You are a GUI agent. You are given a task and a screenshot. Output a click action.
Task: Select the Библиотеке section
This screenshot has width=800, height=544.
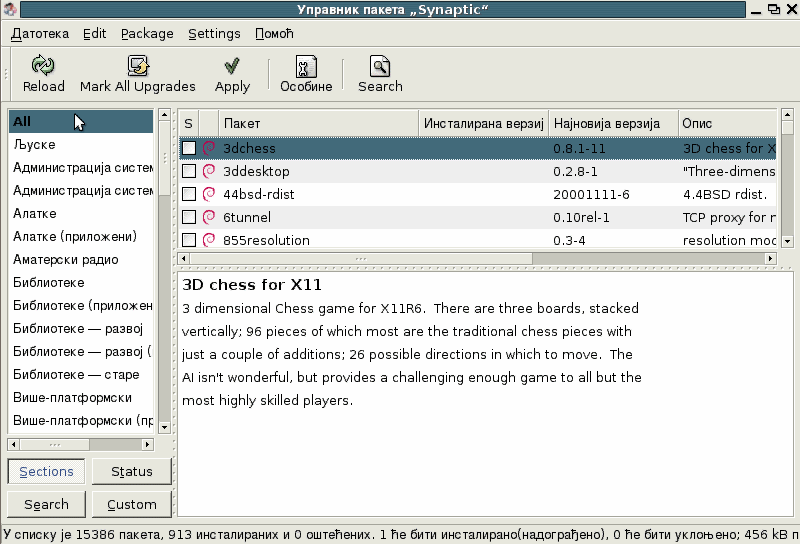click(x=81, y=282)
